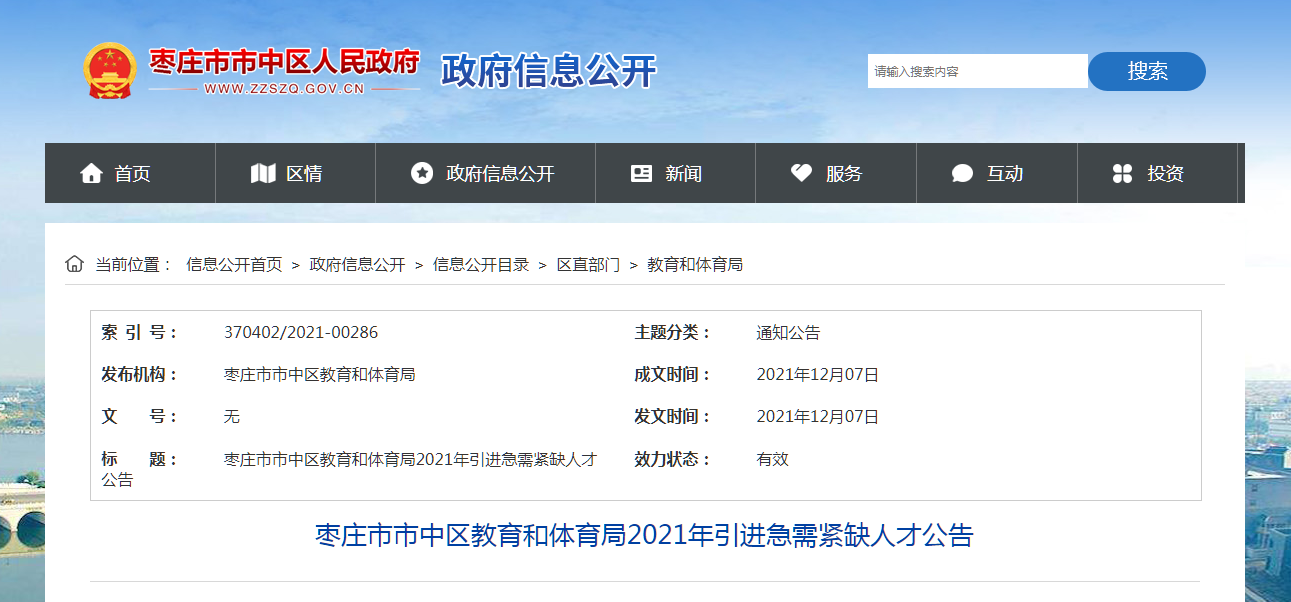The width and height of the screenshot is (1291, 602).
Task: Click the map icon beside 区情
Action: pyautogui.click(x=263, y=173)
